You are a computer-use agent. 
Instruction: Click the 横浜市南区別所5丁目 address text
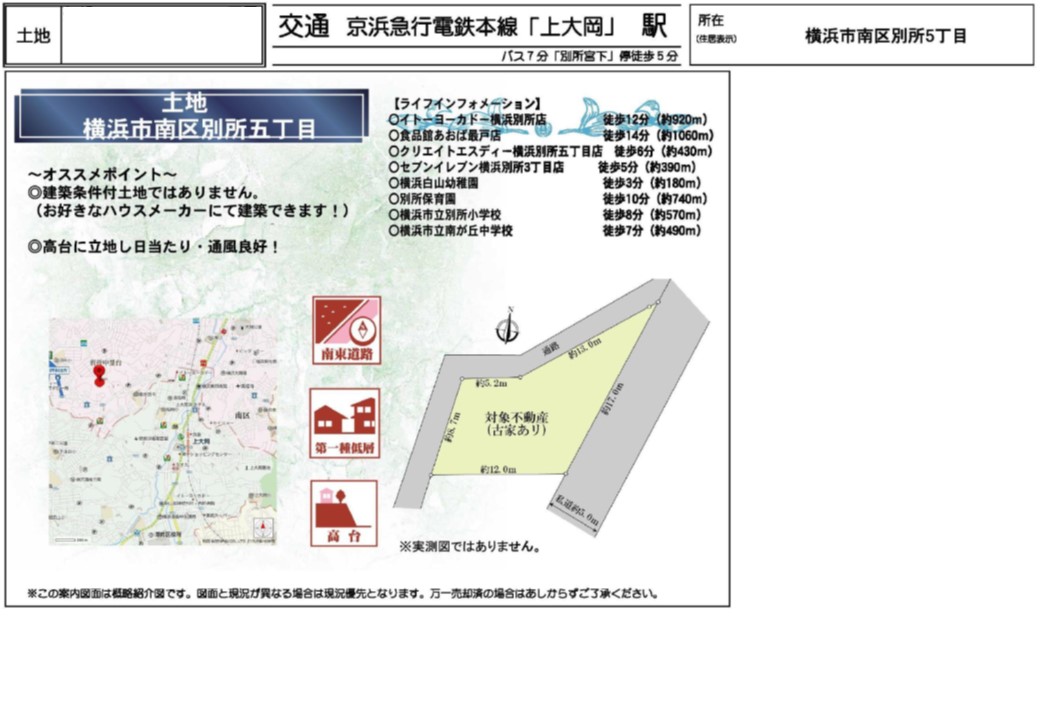tap(885, 36)
